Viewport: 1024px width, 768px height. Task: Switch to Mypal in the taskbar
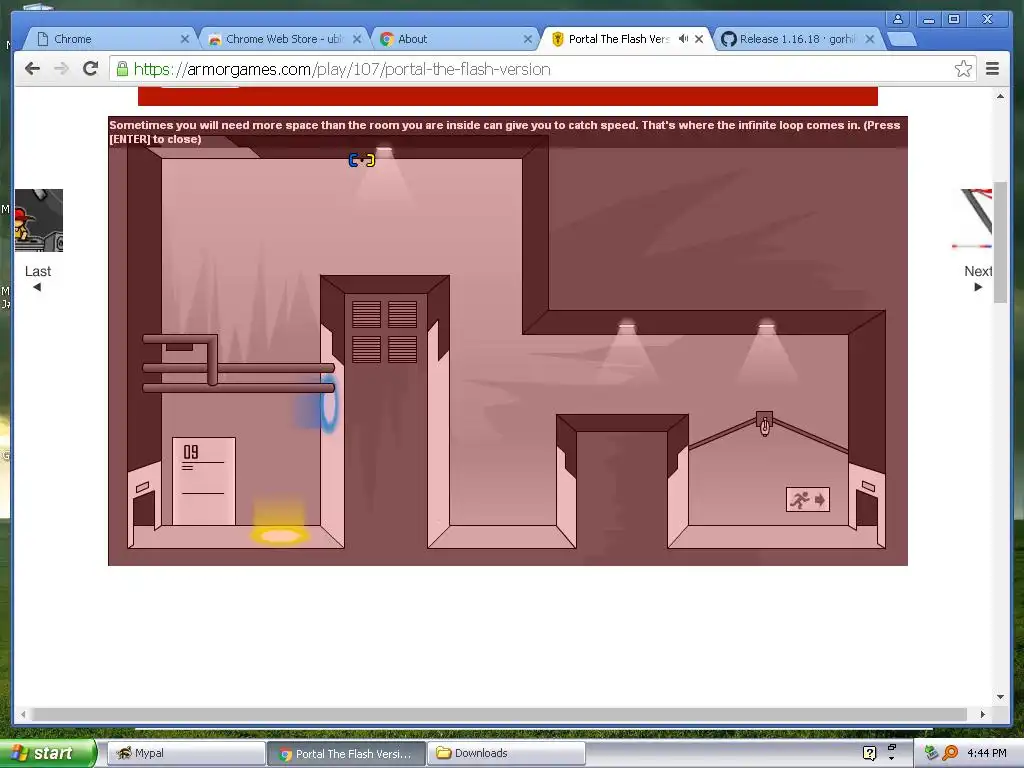185,753
